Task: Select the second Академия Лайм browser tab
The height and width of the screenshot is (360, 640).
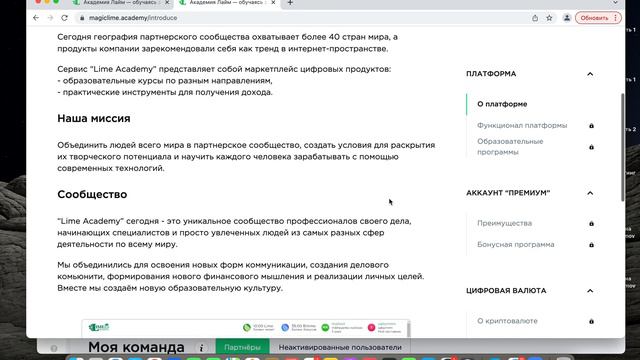Action: coord(227,3)
